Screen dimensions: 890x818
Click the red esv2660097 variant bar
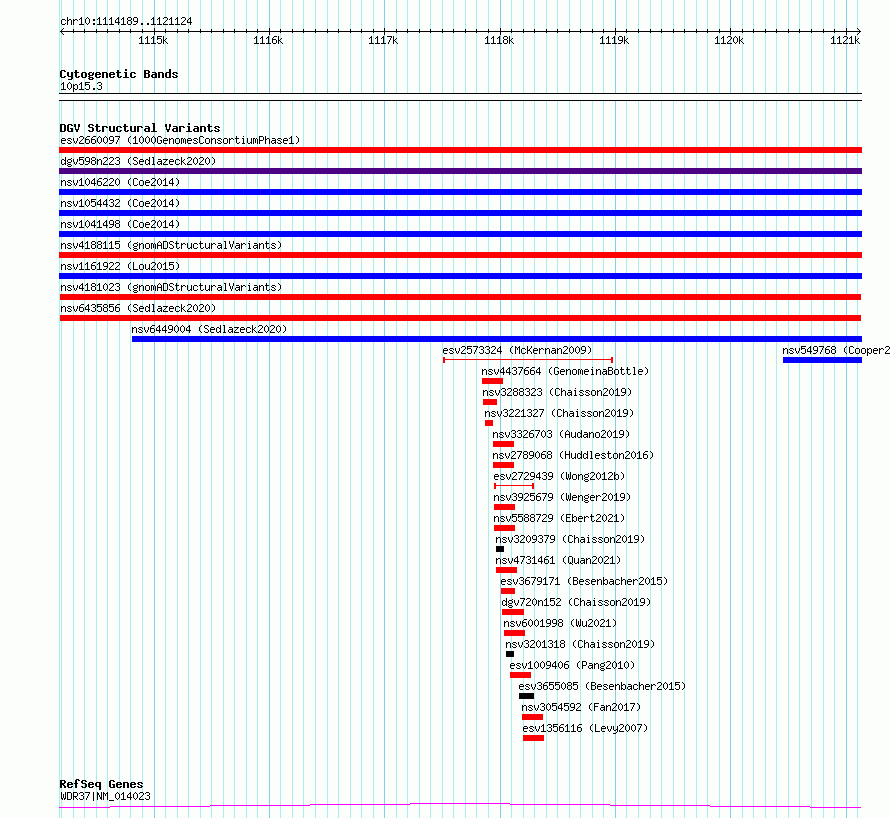click(x=460, y=150)
